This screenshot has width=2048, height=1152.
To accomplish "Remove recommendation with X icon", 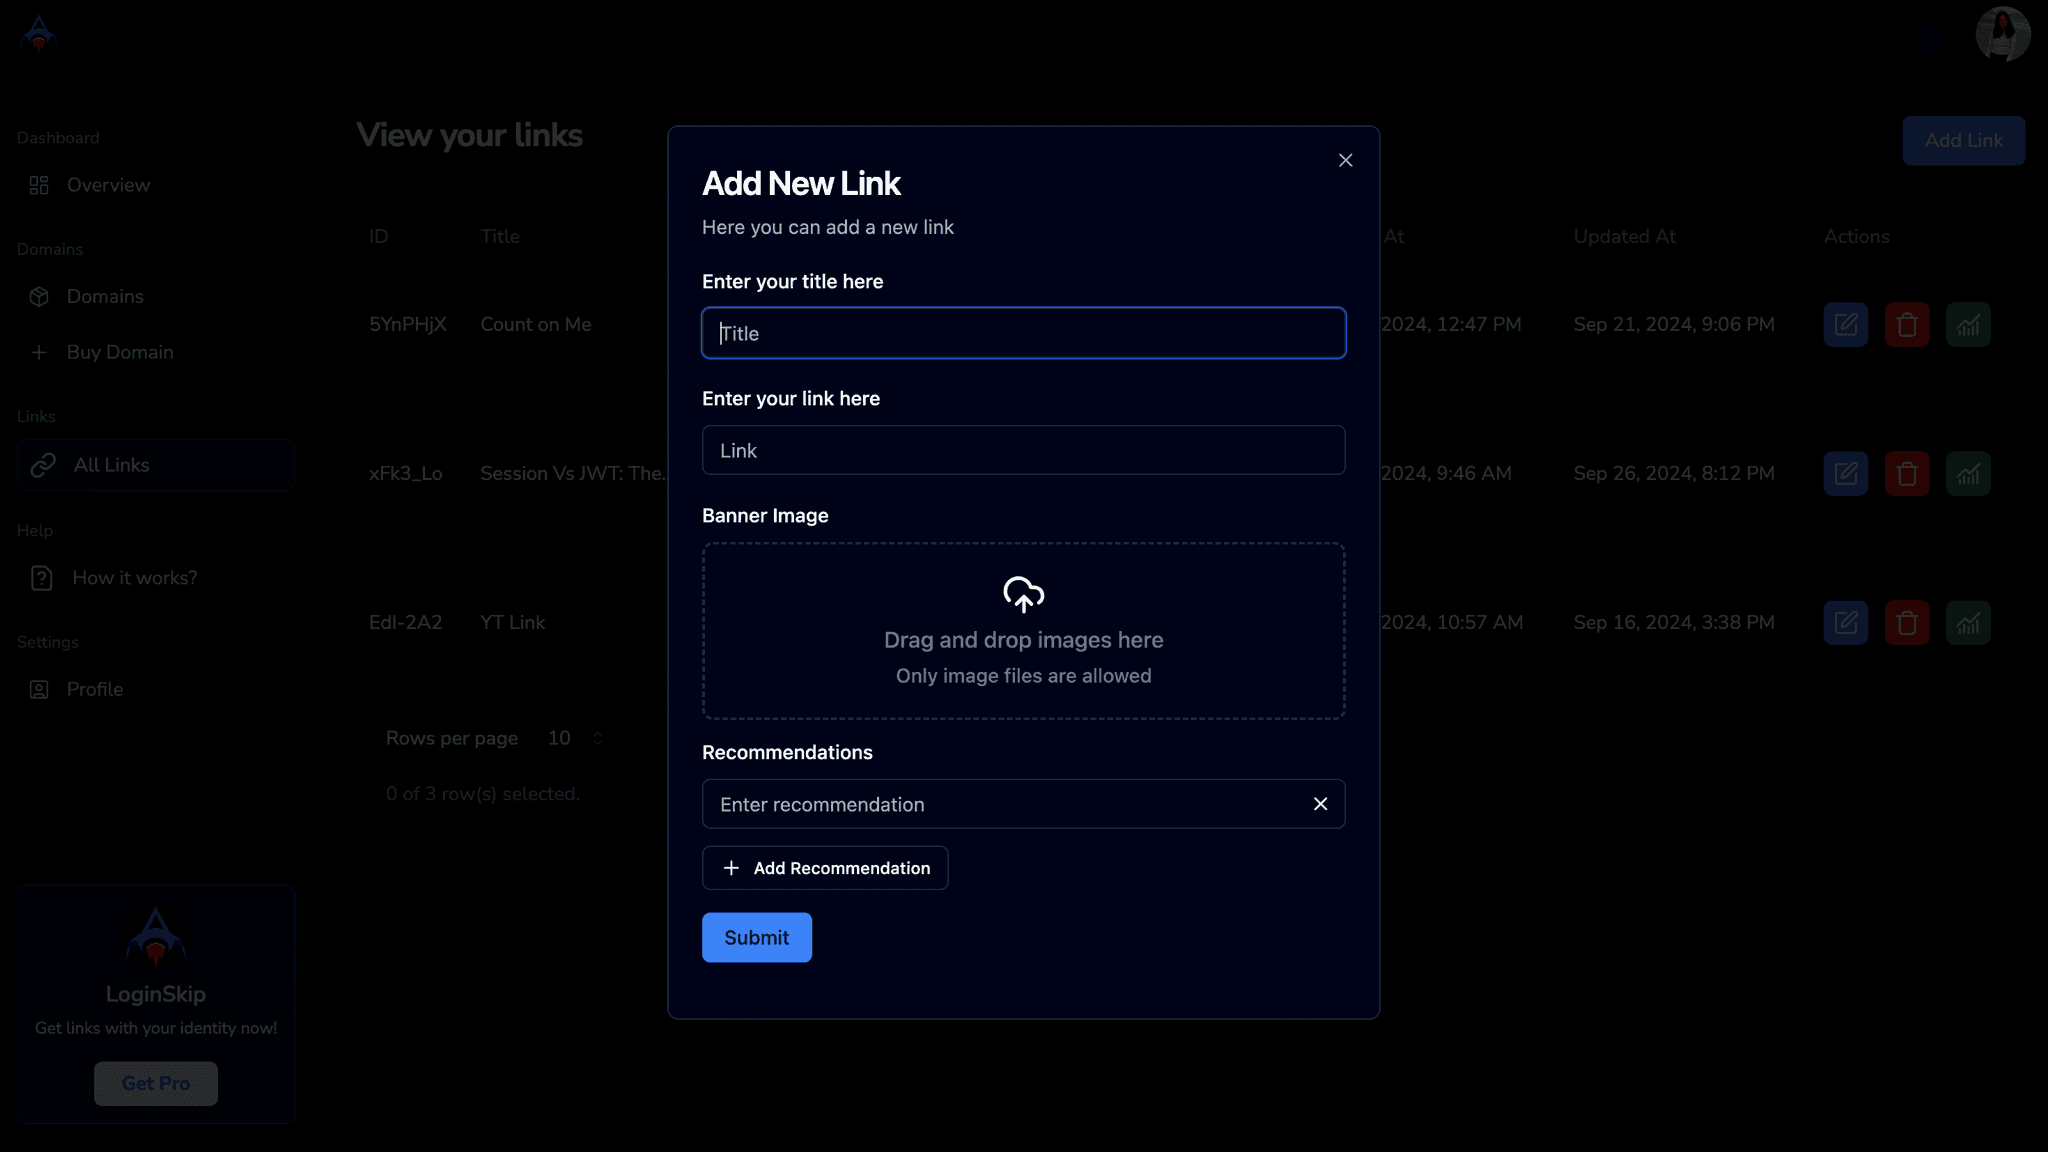I will pyautogui.click(x=1320, y=804).
